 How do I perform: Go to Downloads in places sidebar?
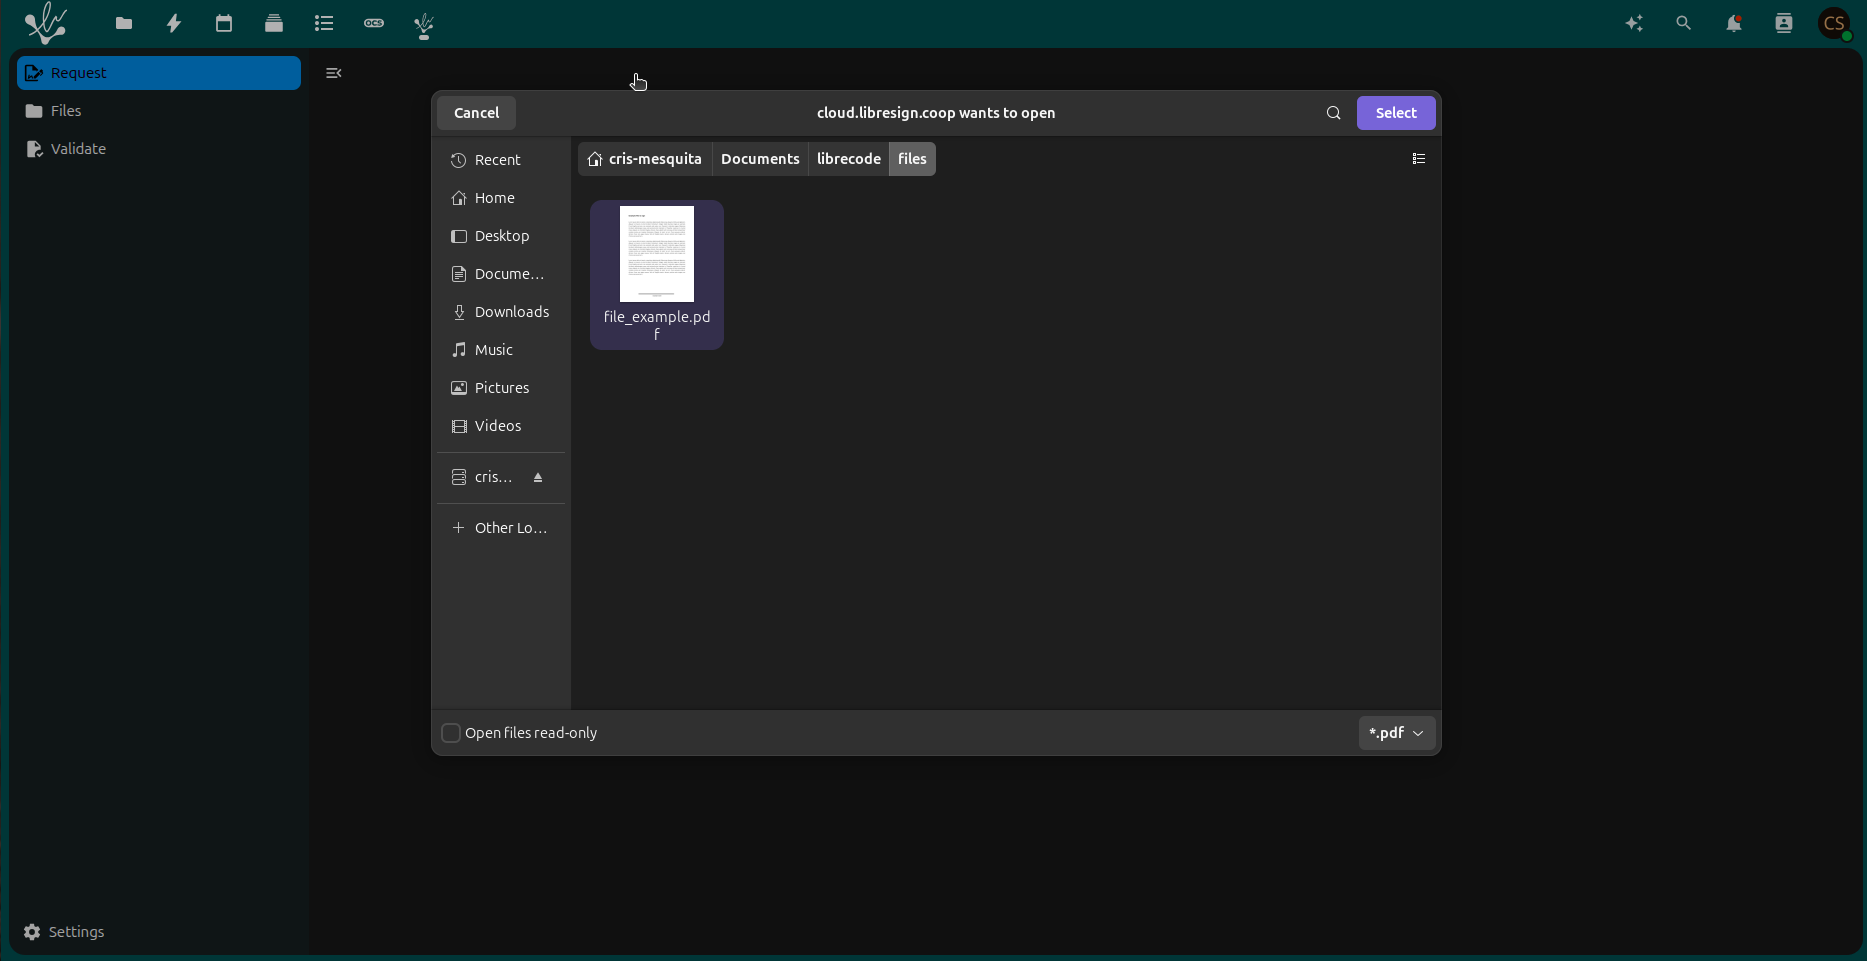point(501,312)
